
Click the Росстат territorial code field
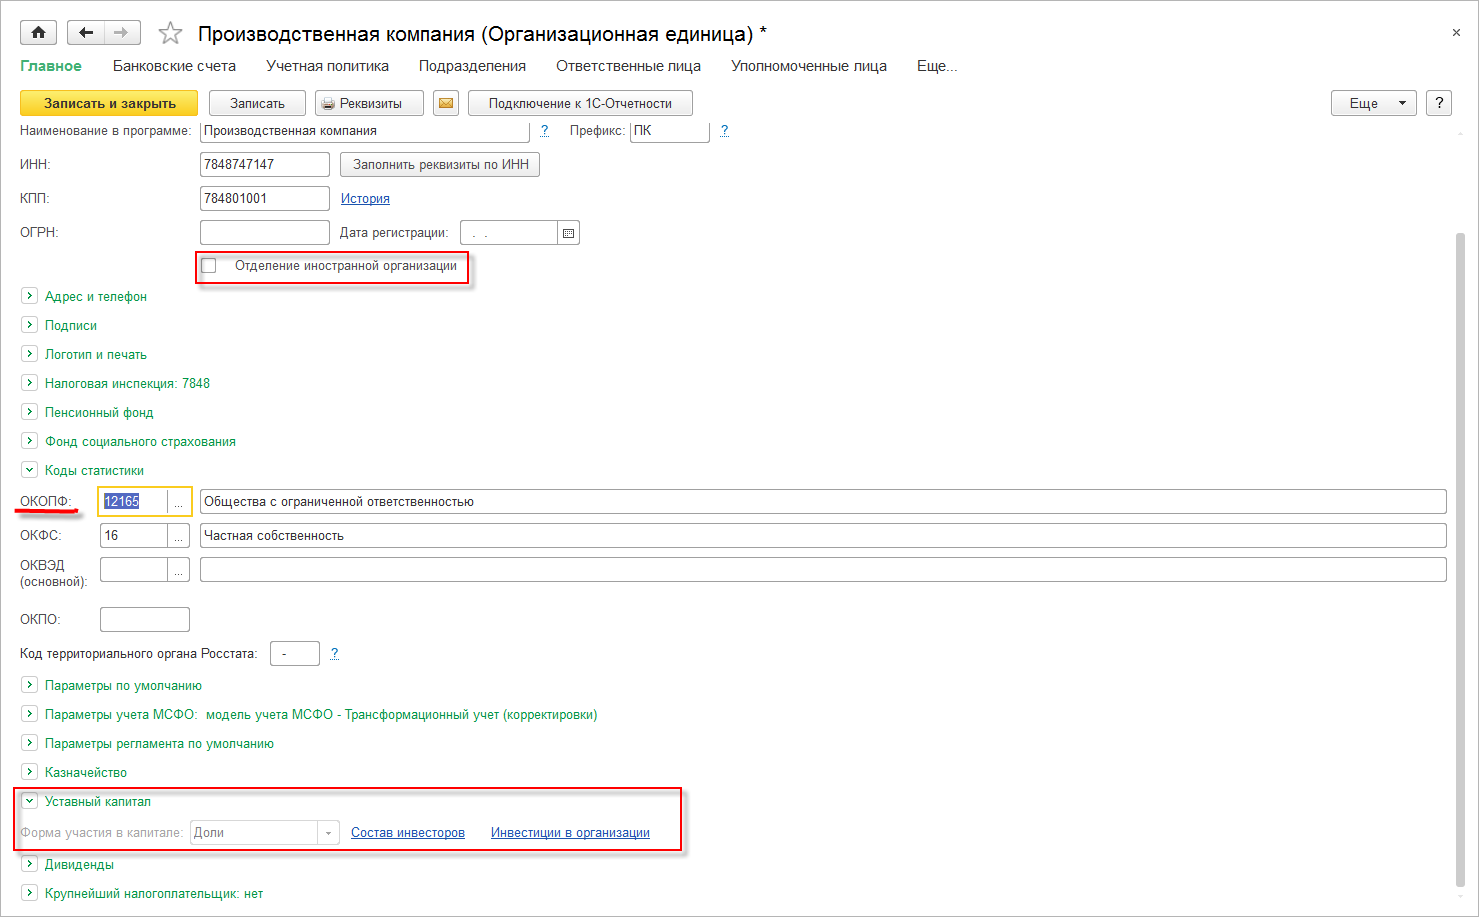click(295, 654)
